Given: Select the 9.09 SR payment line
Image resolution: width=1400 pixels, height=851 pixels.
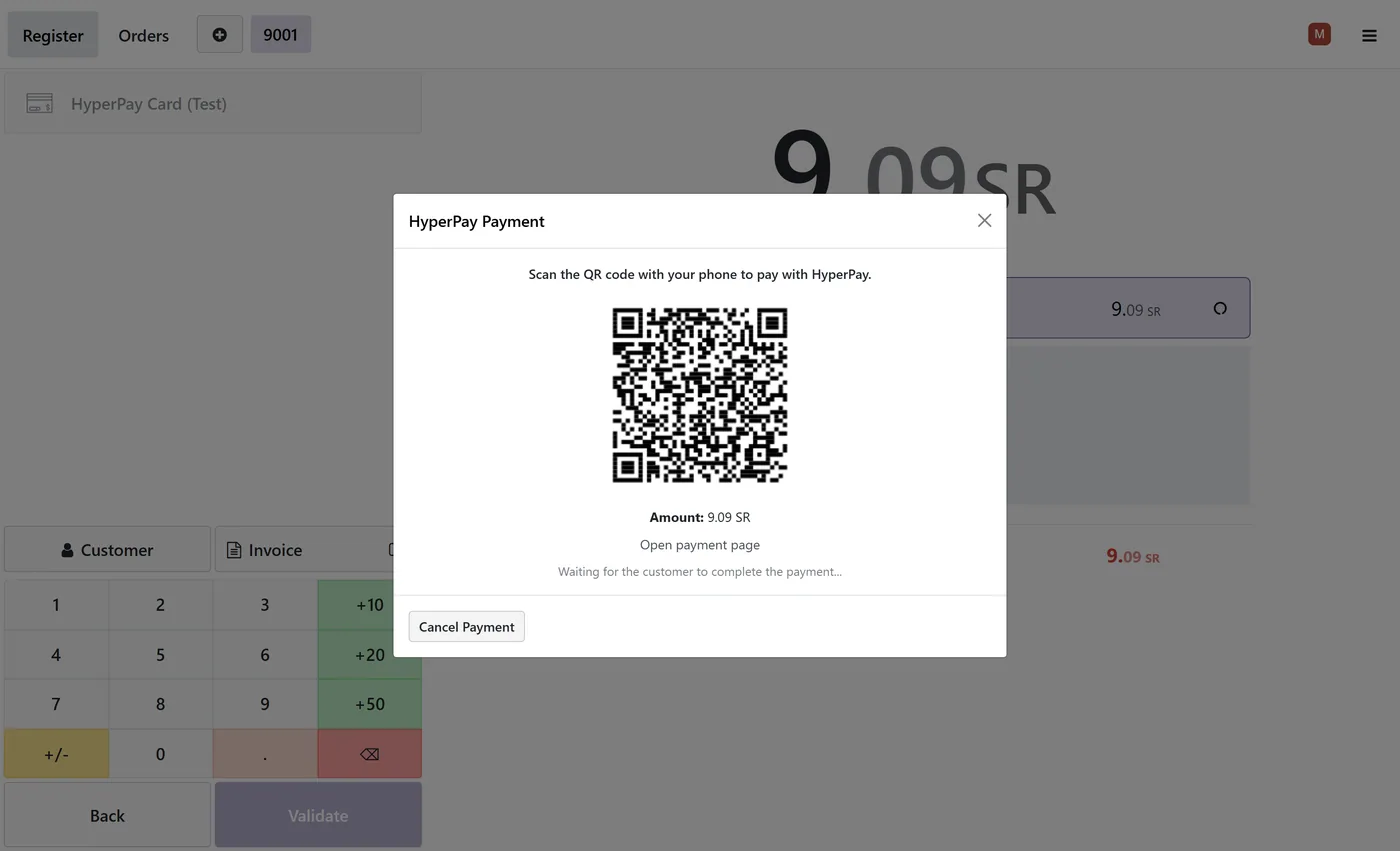Looking at the screenshot, I should click(1127, 308).
